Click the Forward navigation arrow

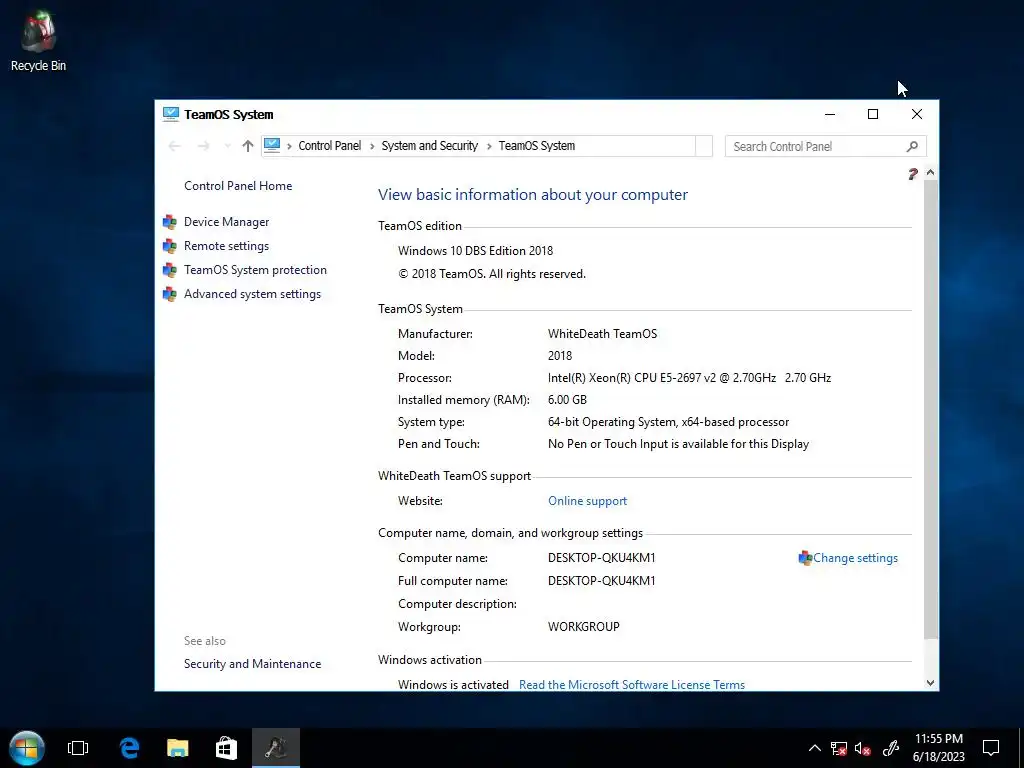(x=204, y=146)
